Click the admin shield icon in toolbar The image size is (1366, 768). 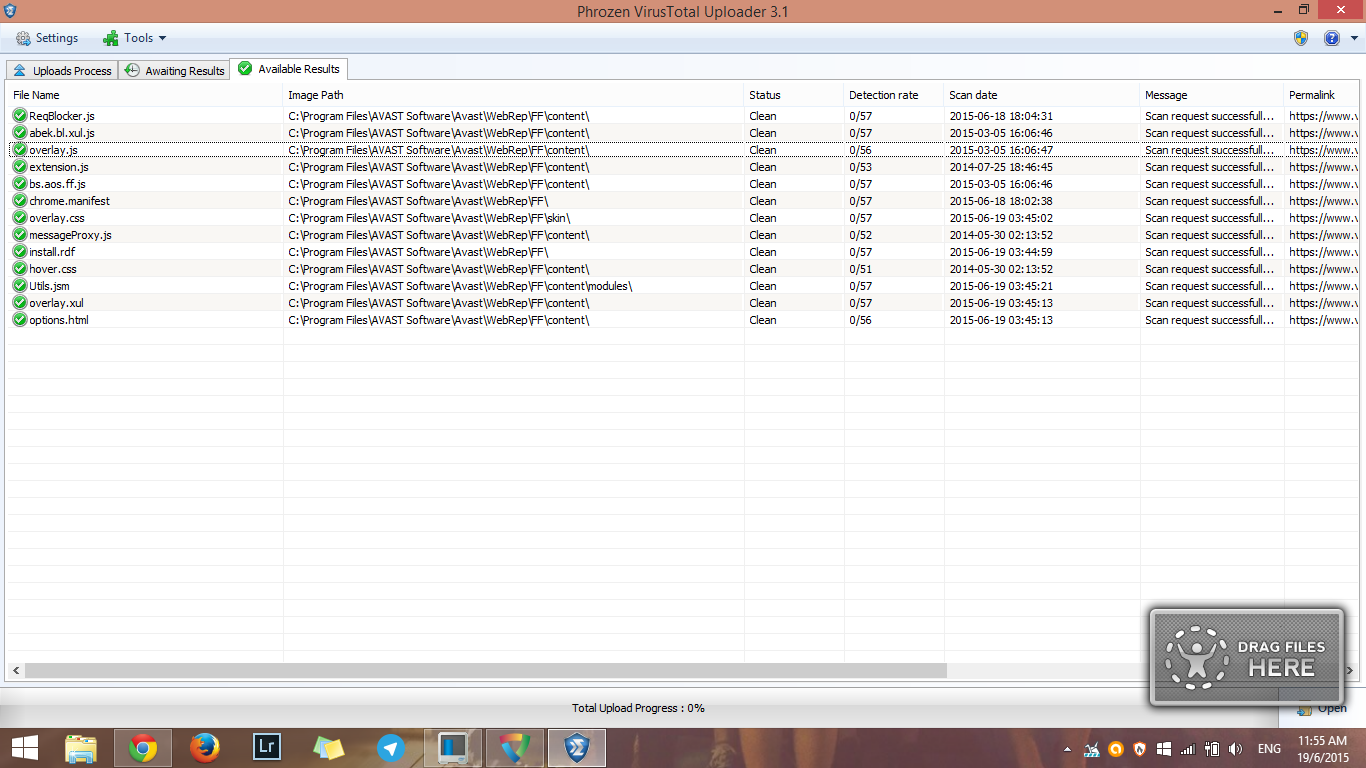point(1301,38)
